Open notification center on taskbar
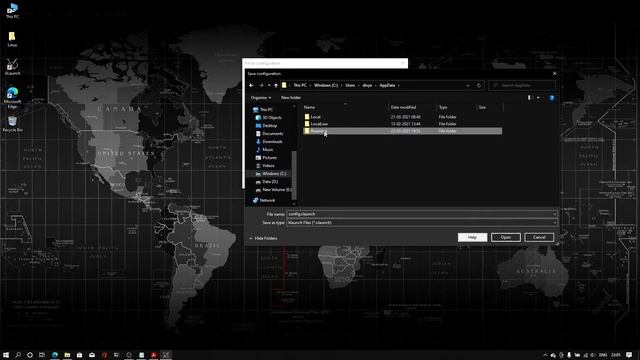The width and height of the screenshot is (640, 360). (629, 355)
